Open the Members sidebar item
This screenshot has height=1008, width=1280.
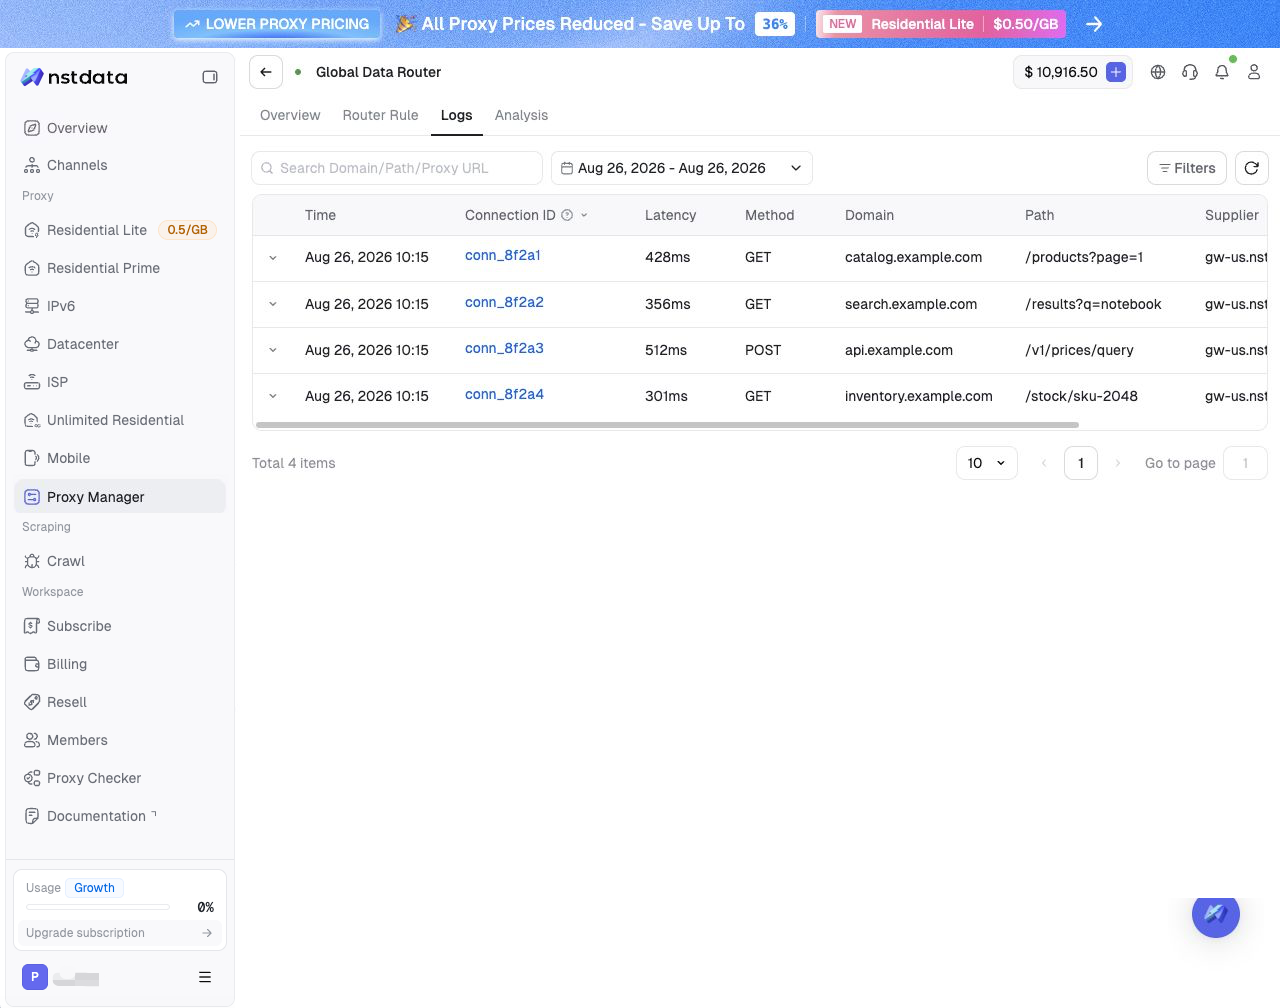(x=120, y=740)
